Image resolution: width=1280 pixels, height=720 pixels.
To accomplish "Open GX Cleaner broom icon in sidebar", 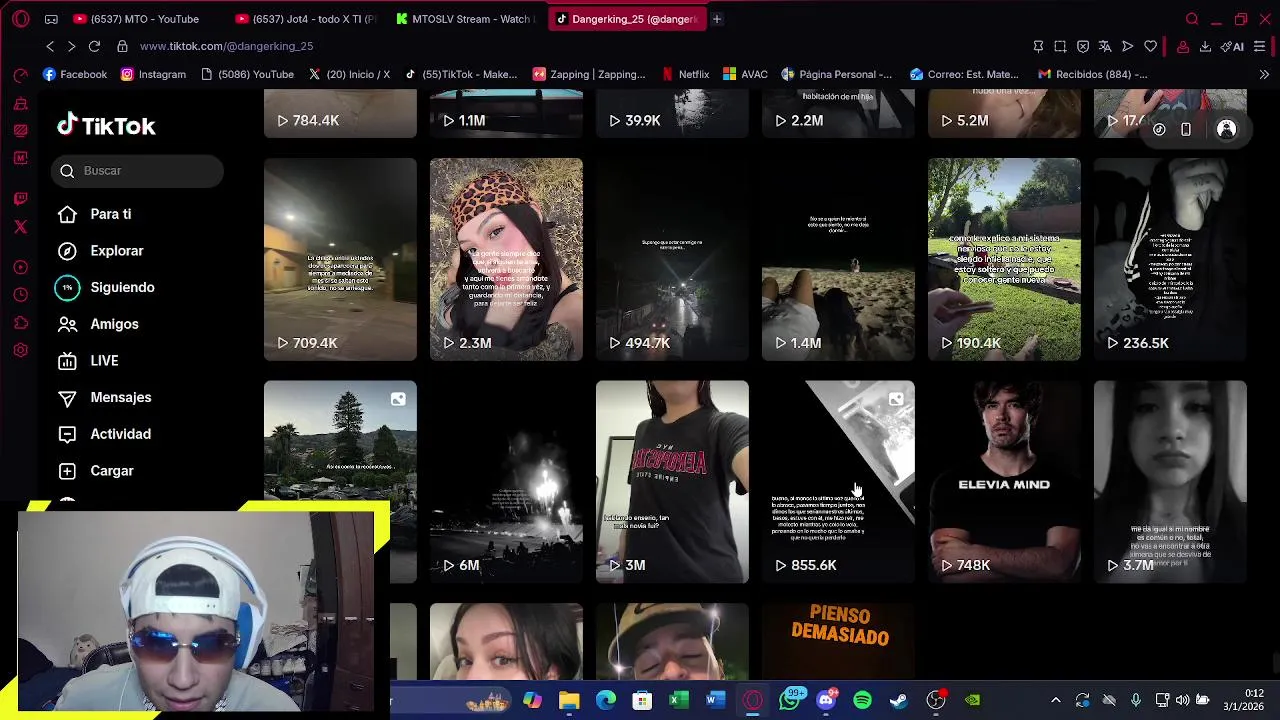I will point(20,103).
